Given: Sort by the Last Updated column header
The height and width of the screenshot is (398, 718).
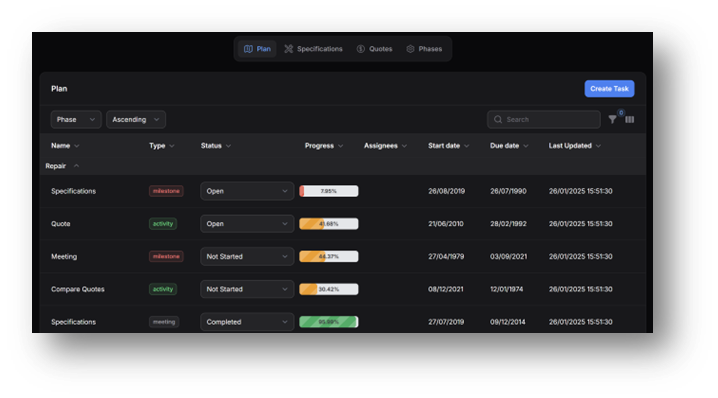Looking at the screenshot, I should tap(575, 146).
